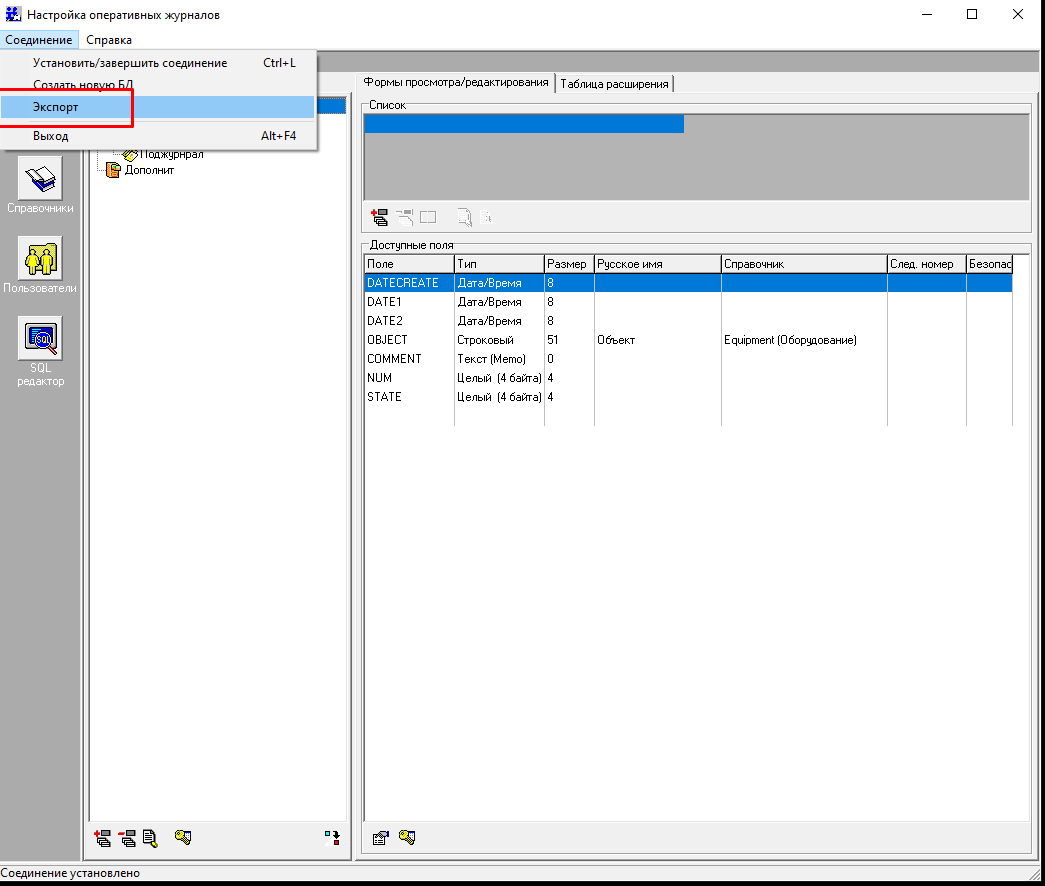
Task: Switch to Таблица расширения tab
Action: pyautogui.click(x=615, y=83)
